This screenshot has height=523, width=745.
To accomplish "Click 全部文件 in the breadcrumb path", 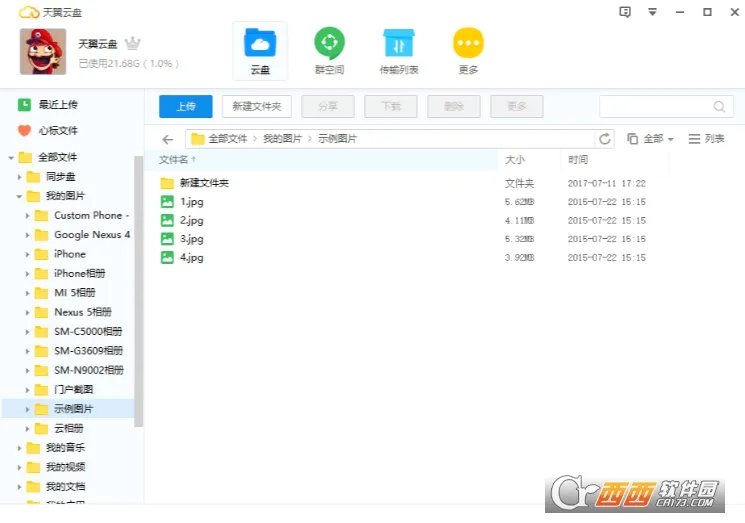I will click(228, 139).
